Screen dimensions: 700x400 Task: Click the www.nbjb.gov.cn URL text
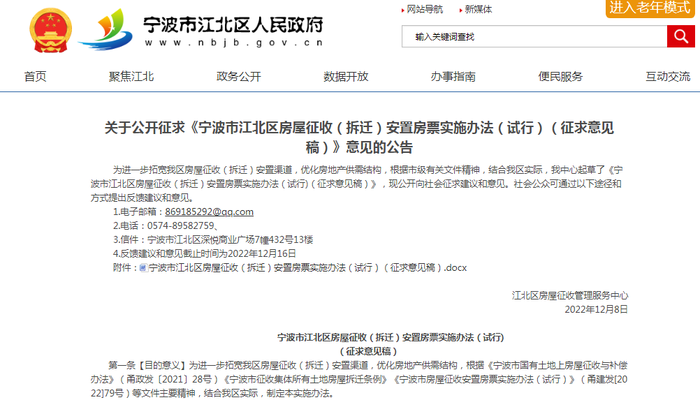click(233, 43)
